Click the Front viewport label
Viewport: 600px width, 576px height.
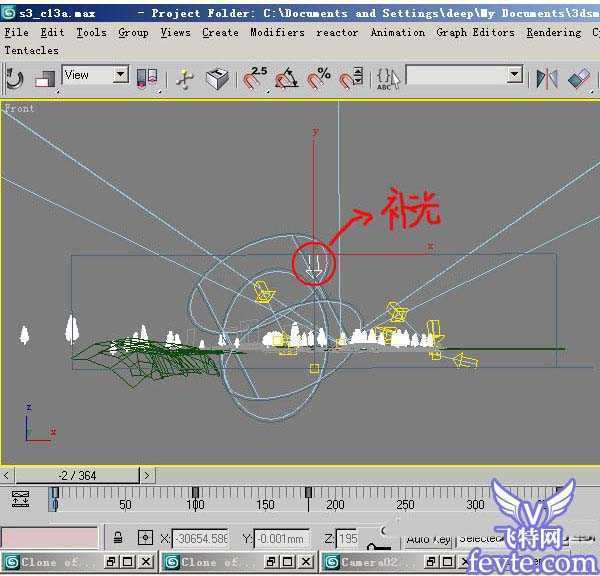click(19, 108)
